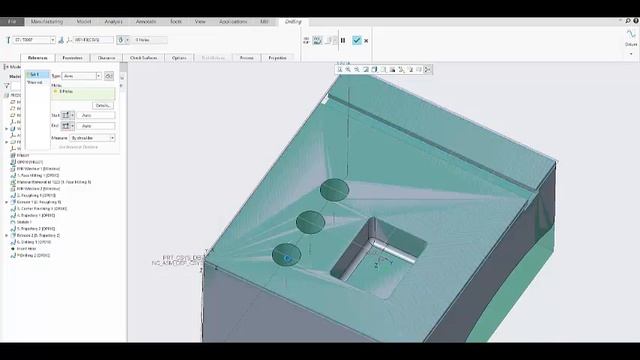Open the Process dashboard tab
The height and width of the screenshot is (360, 640).
[247, 58]
